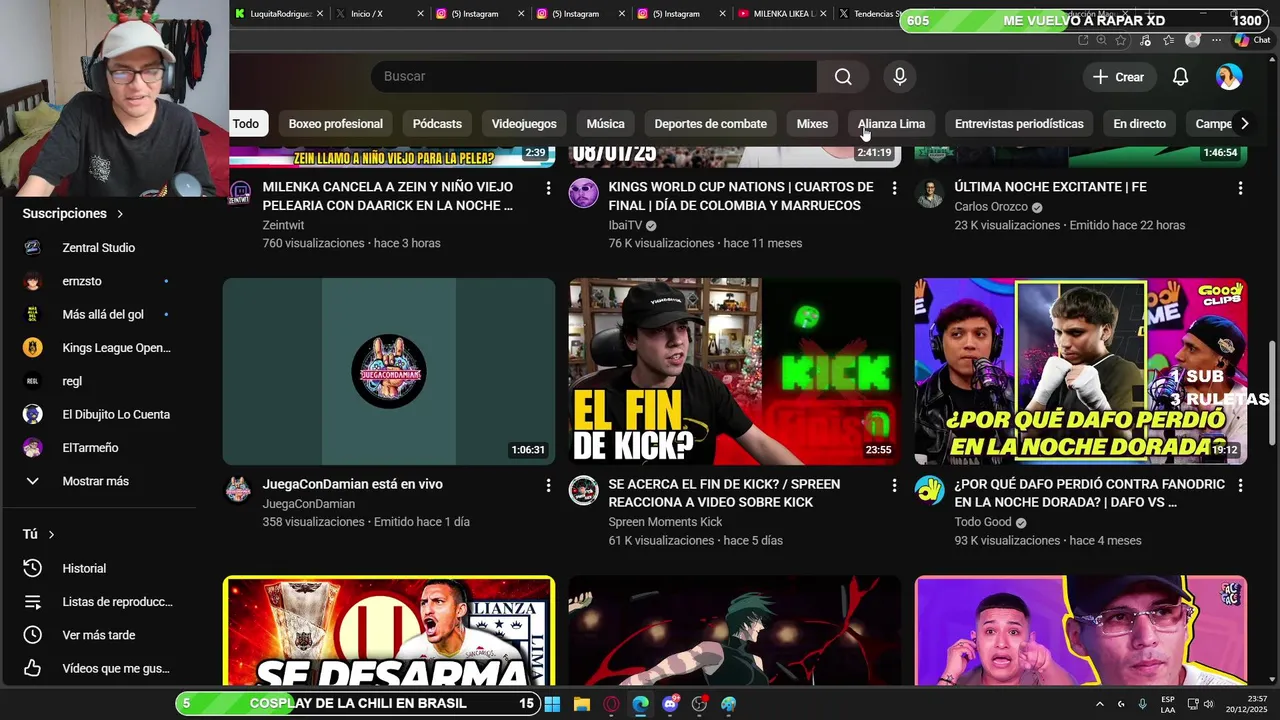1280x720 pixels.
Task: Click the search magnifier button
Action: (x=843, y=77)
